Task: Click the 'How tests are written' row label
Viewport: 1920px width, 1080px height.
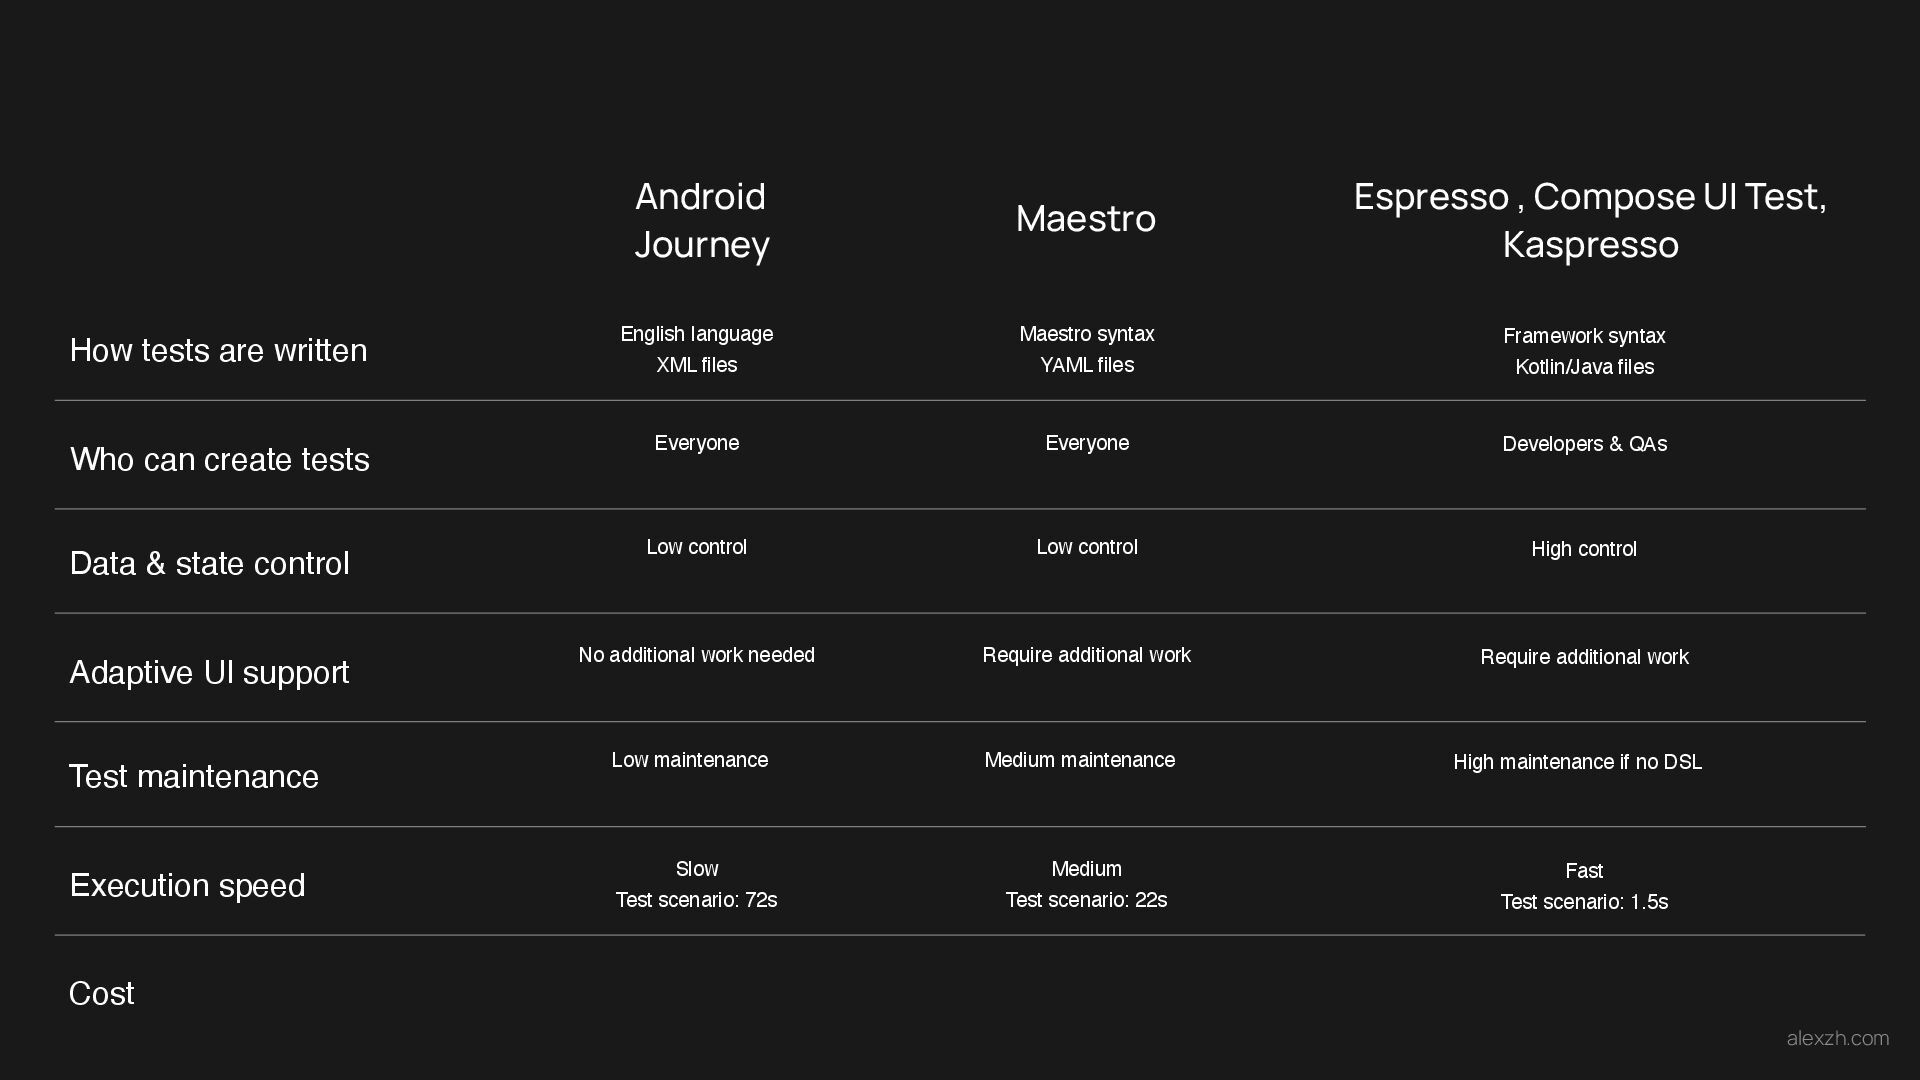Action: point(218,350)
